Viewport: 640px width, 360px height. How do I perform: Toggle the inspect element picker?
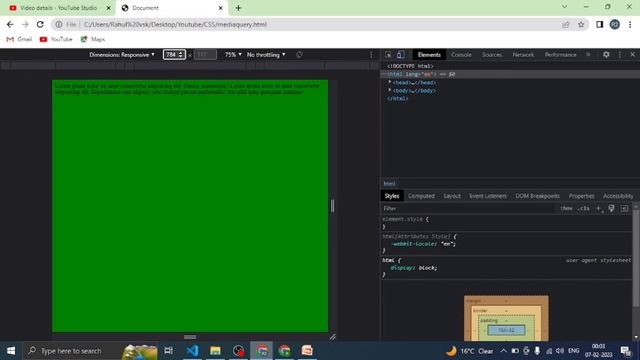click(x=388, y=55)
